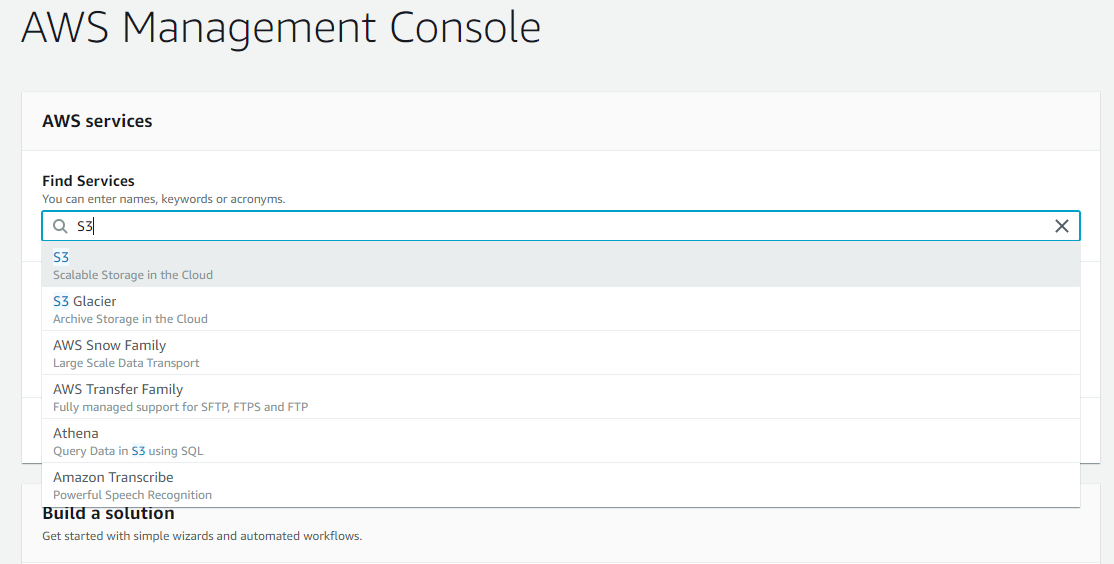Pick AWS Transfer Family in the list
The width and height of the screenshot is (1114, 564).
point(561,397)
